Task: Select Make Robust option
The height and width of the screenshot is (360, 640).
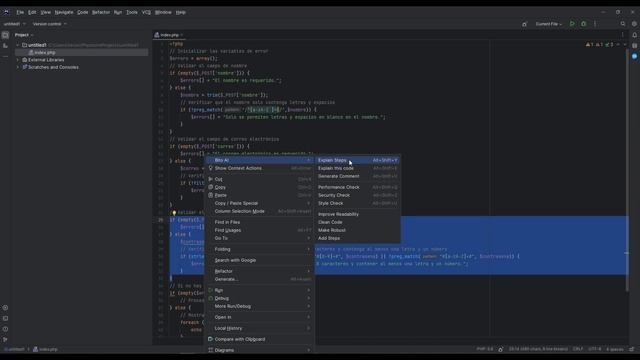Action: coord(358,230)
